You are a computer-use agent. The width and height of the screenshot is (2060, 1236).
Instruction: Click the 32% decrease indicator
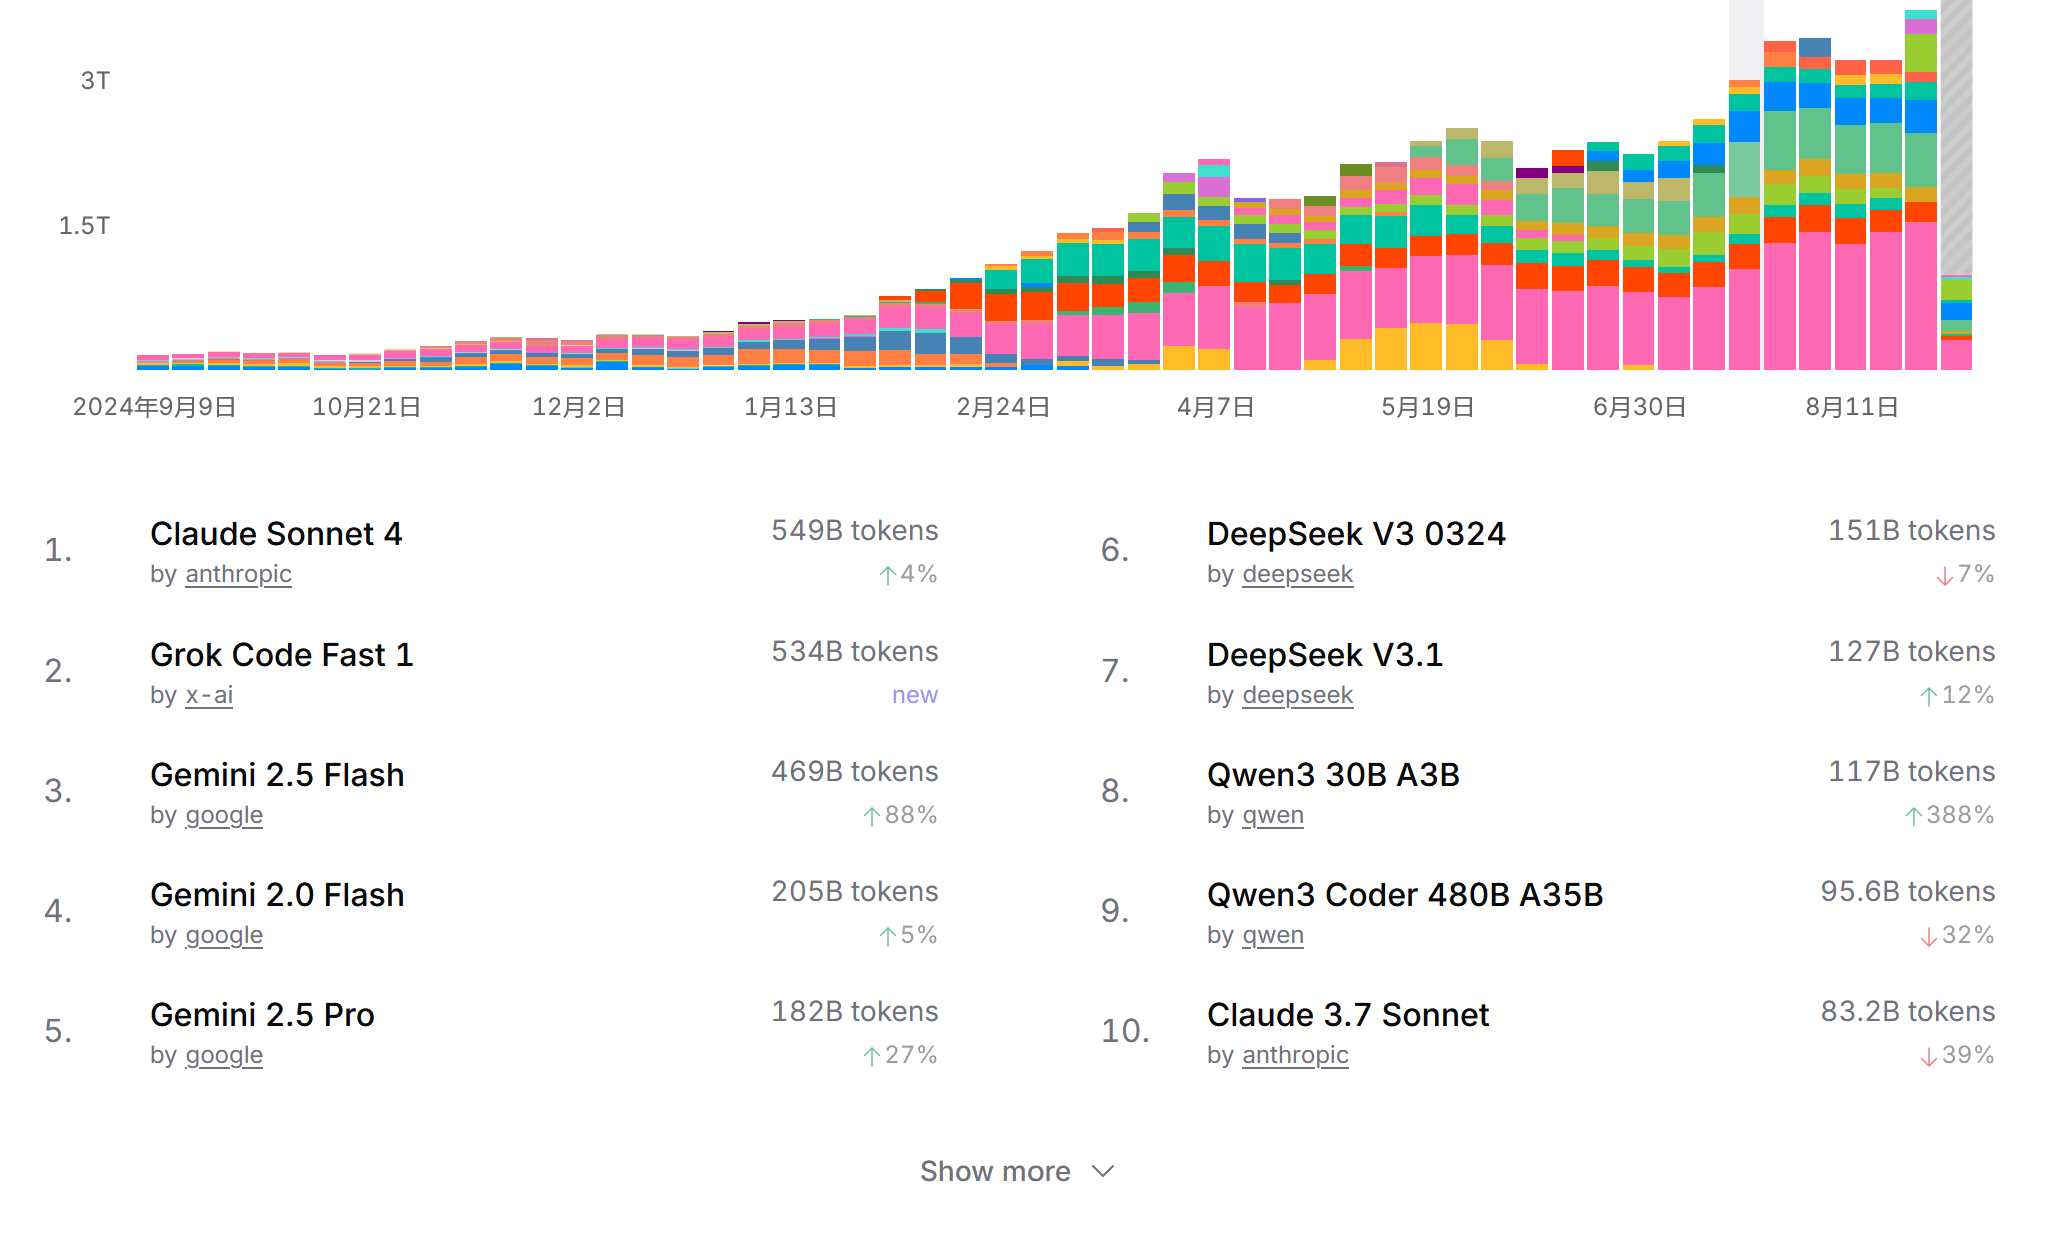tap(1957, 935)
